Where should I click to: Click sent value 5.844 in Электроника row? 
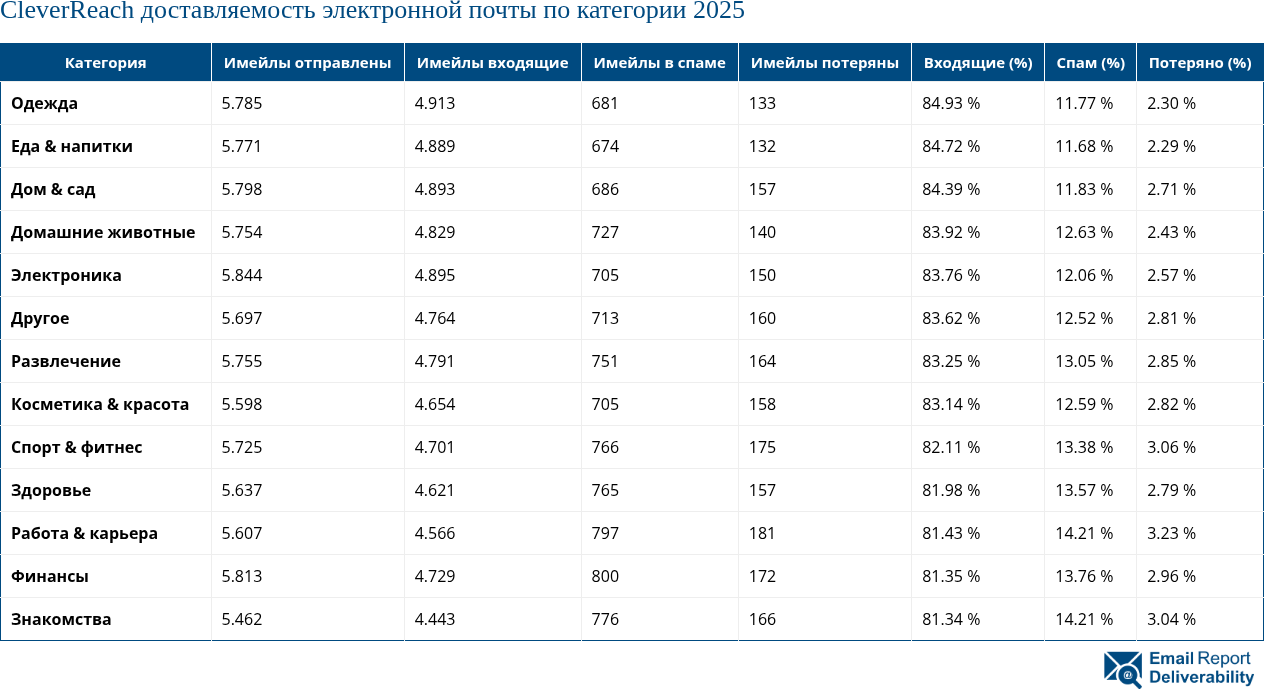pos(242,275)
